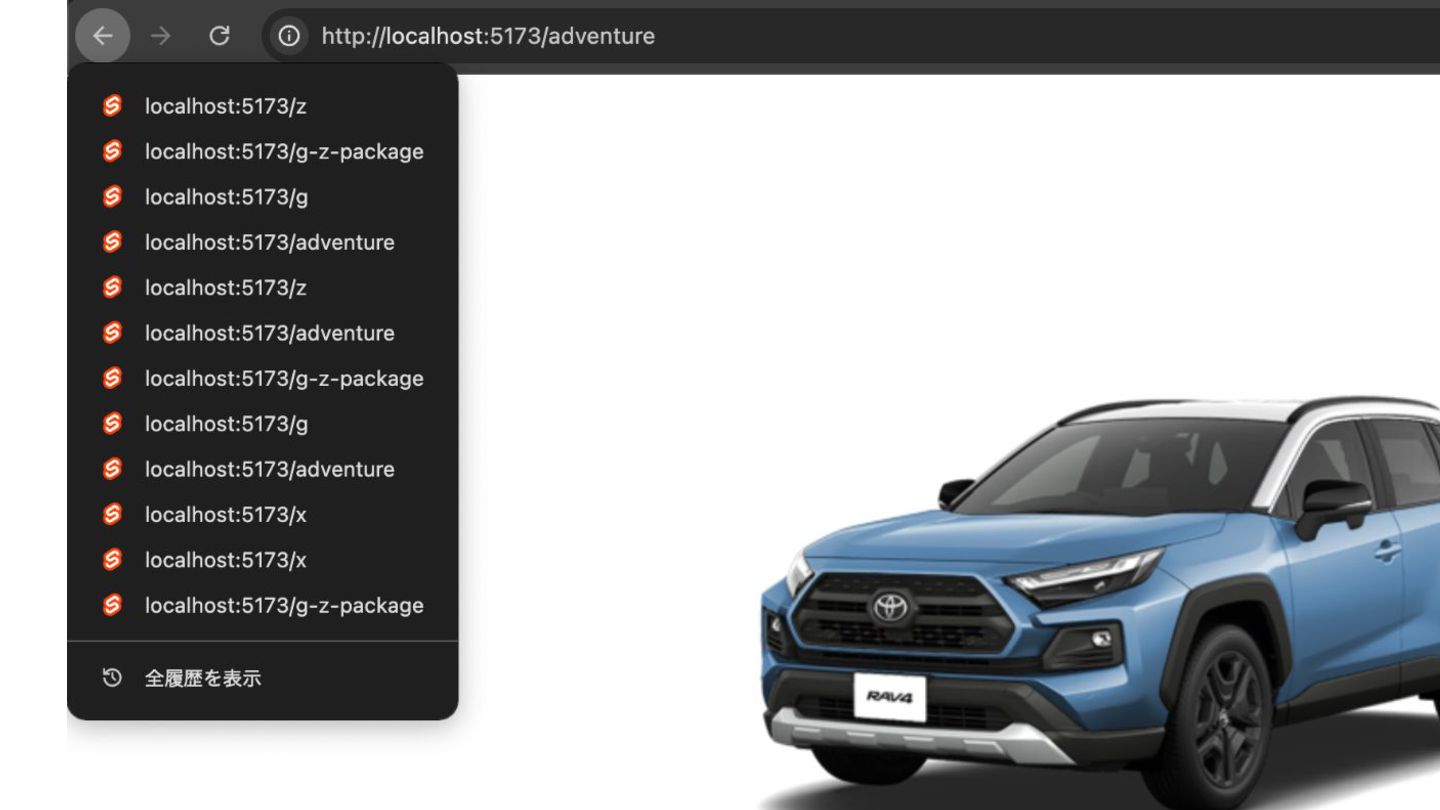Select the adventure entry just above the second /z entry
This screenshot has height=810, width=1440.
click(x=262, y=242)
